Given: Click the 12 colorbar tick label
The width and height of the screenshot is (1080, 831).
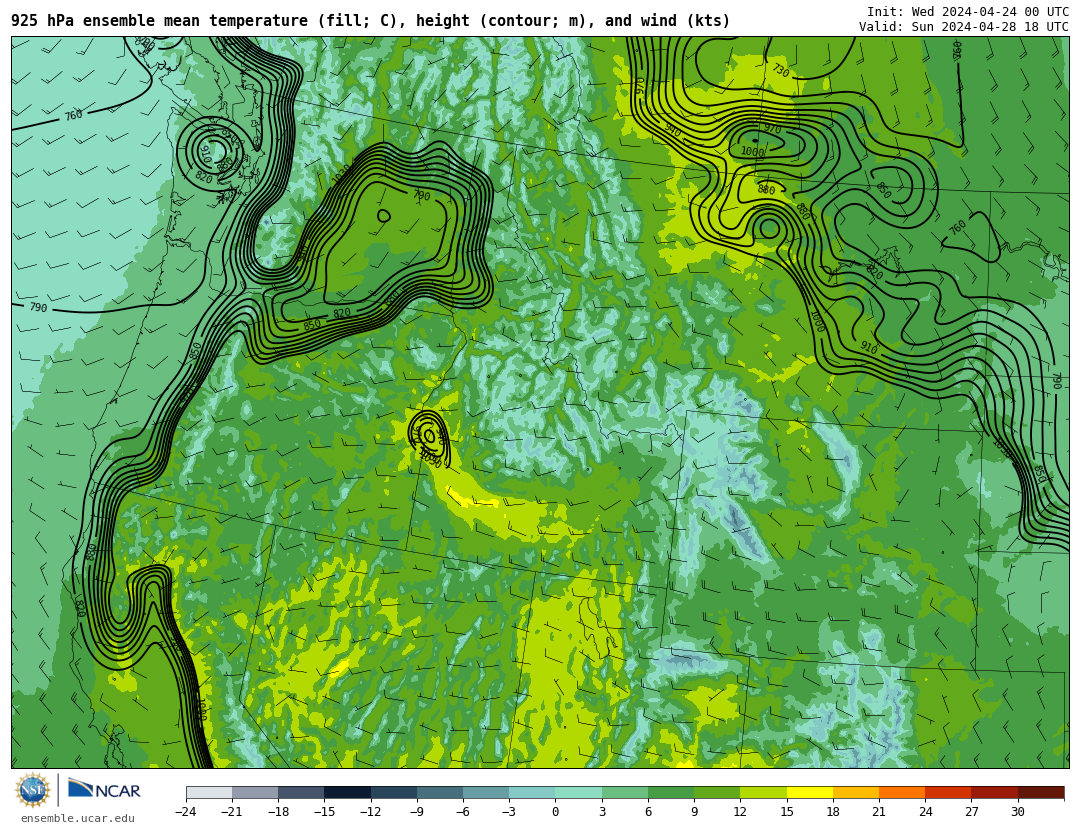Looking at the screenshot, I should click(740, 812).
